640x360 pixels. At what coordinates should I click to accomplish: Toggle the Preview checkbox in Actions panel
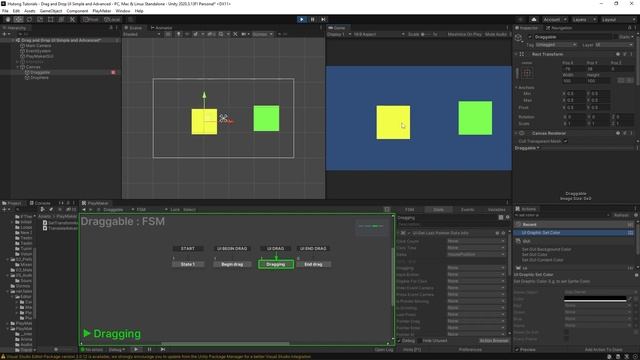point(517,350)
